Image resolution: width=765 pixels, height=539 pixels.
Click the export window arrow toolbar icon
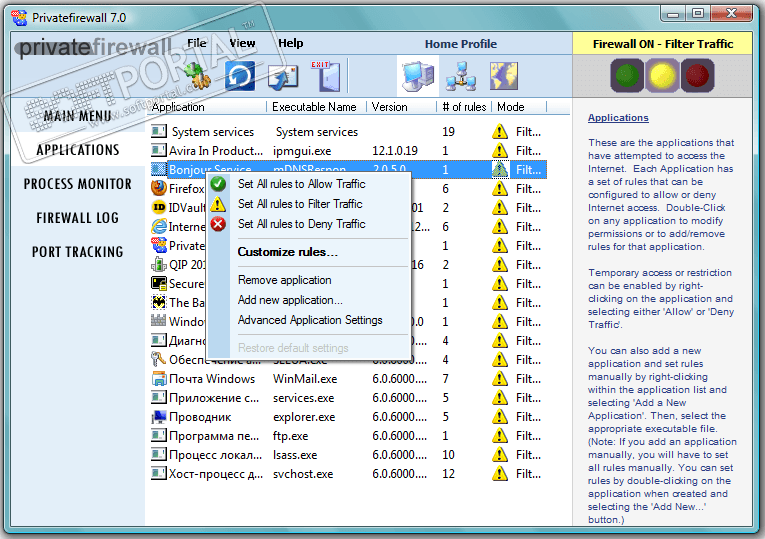tap(283, 78)
